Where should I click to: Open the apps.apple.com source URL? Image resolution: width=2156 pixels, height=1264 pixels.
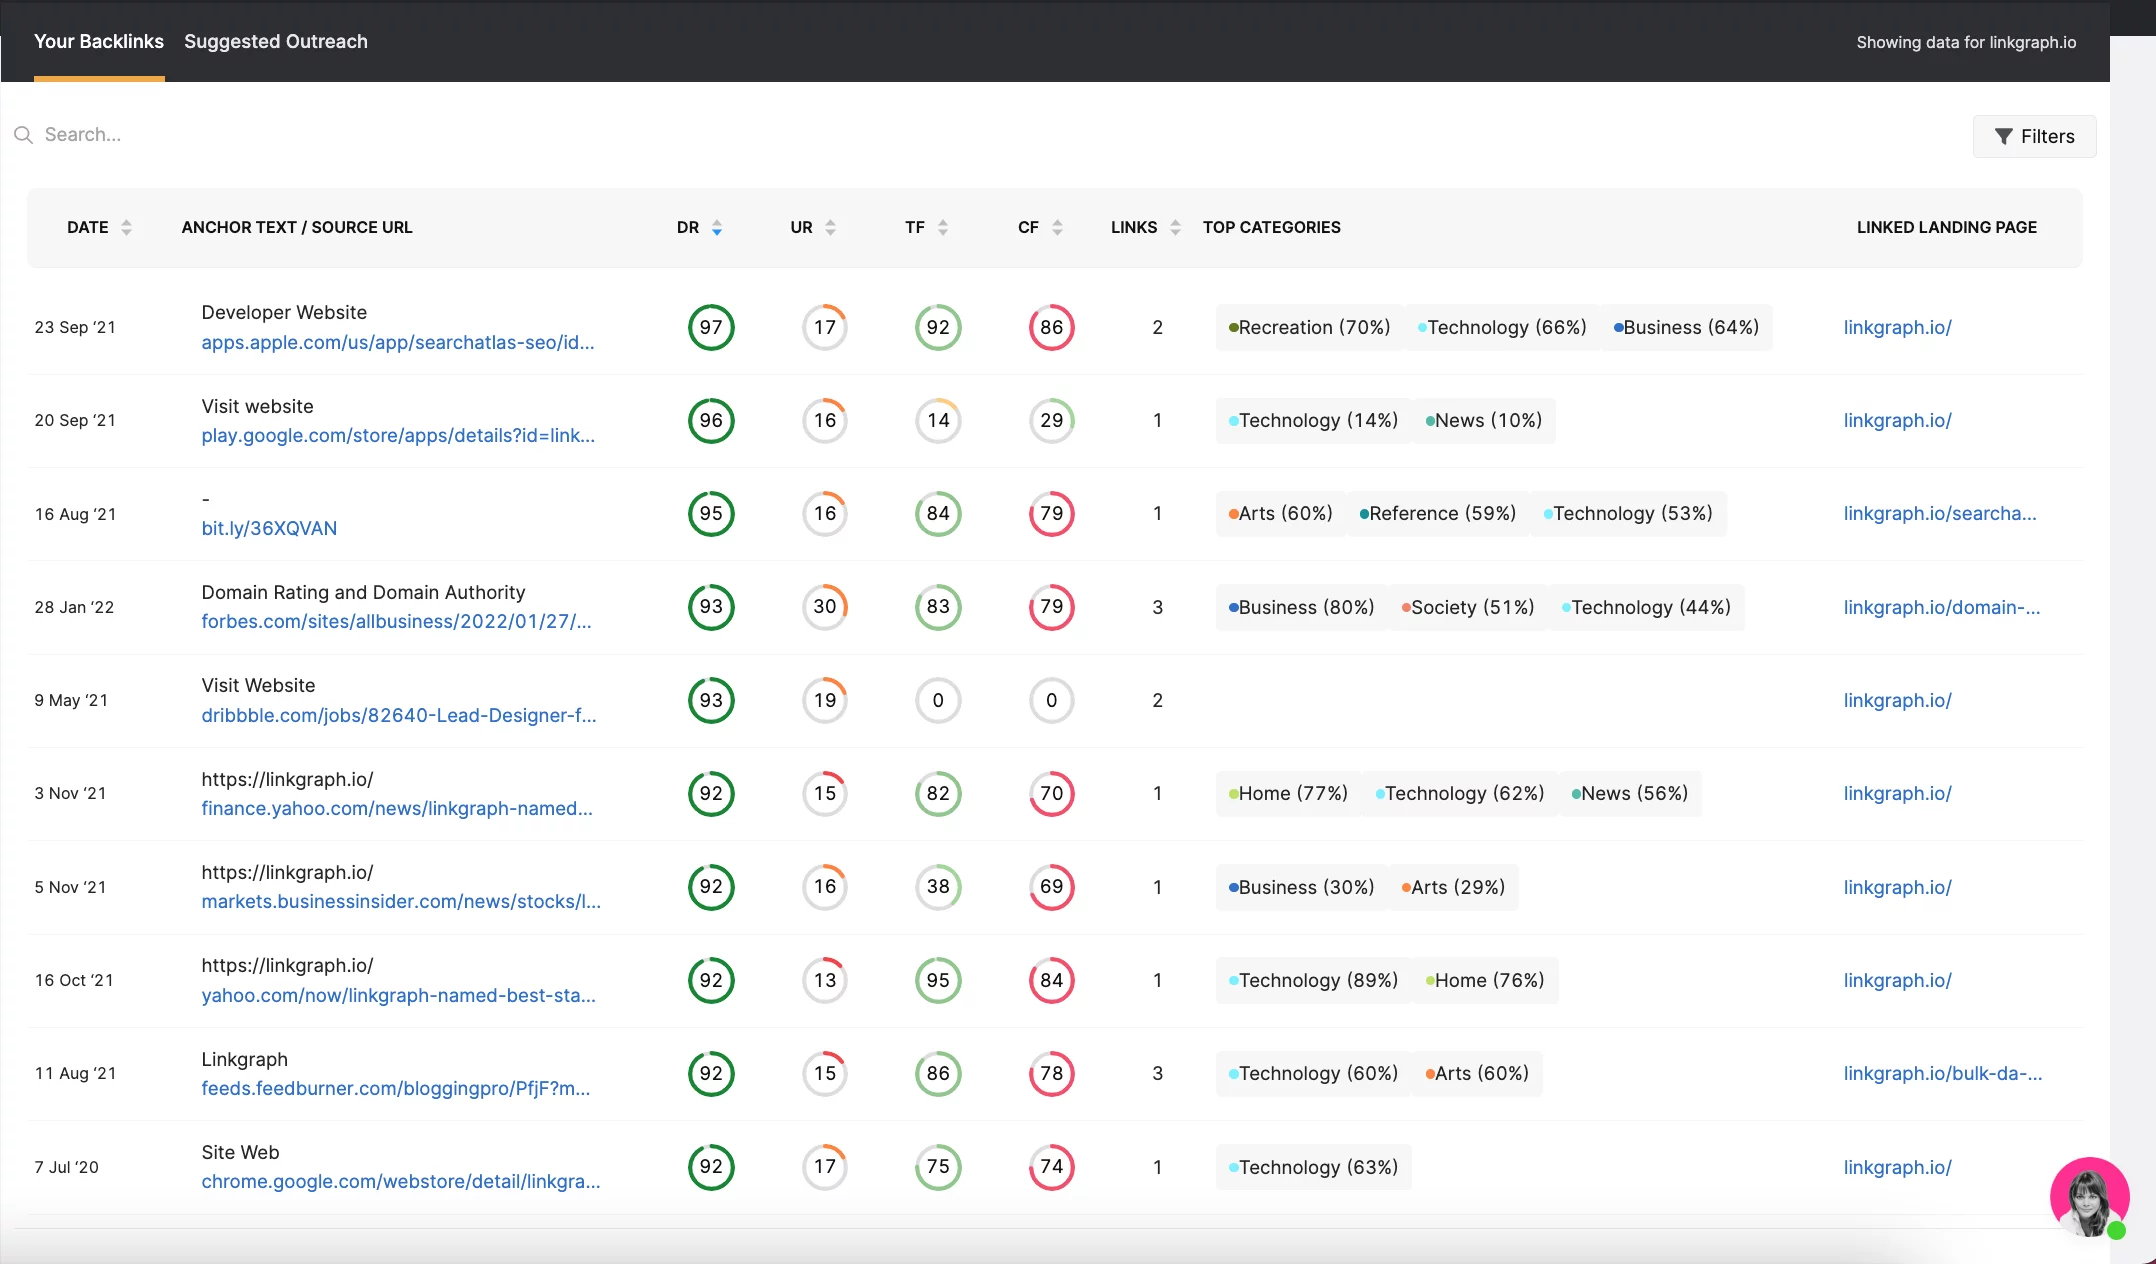point(397,342)
